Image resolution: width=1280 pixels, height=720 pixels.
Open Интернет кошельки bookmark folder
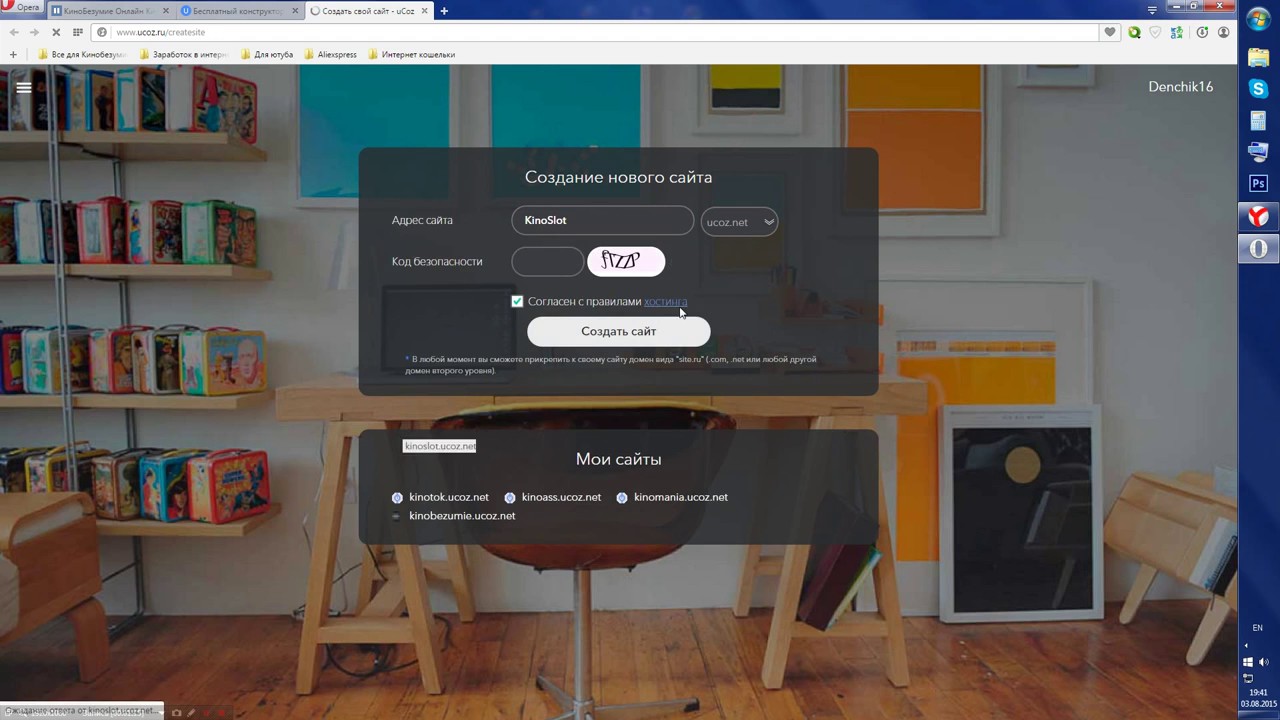[412, 54]
